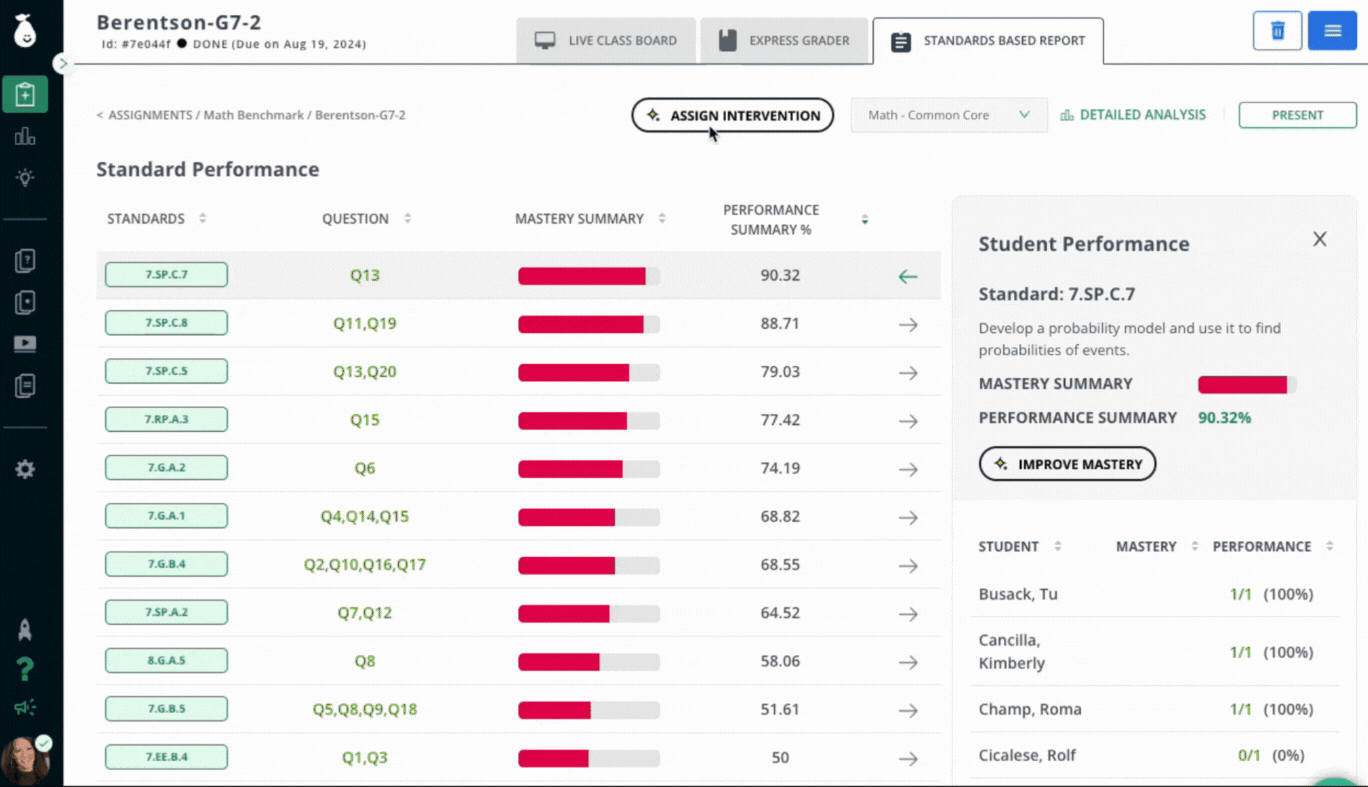Click the Live Class Board monitor icon
Screen dimensions: 1368x787
(x=545, y=41)
